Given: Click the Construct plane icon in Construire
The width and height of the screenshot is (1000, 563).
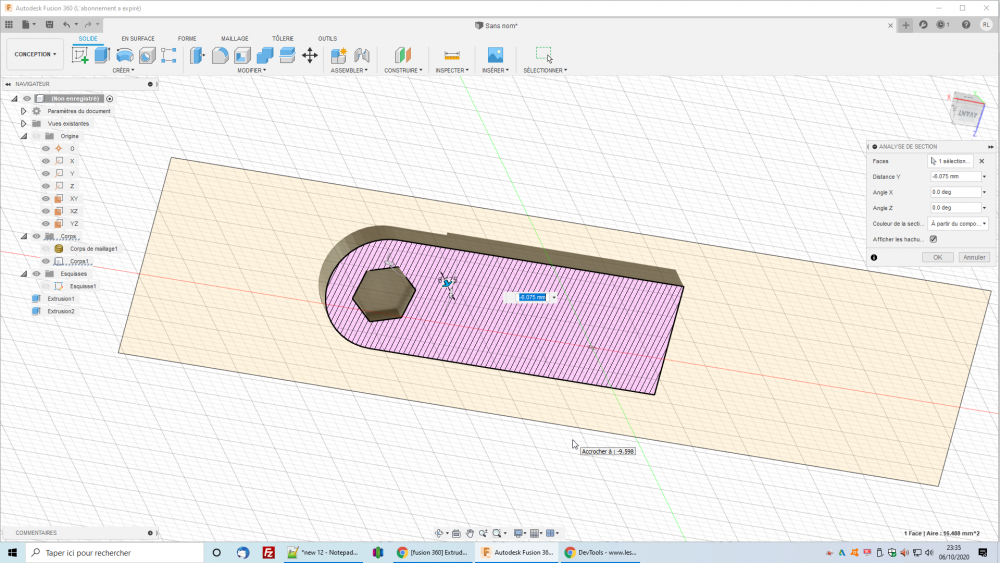Looking at the screenshot, I should 403,55.
